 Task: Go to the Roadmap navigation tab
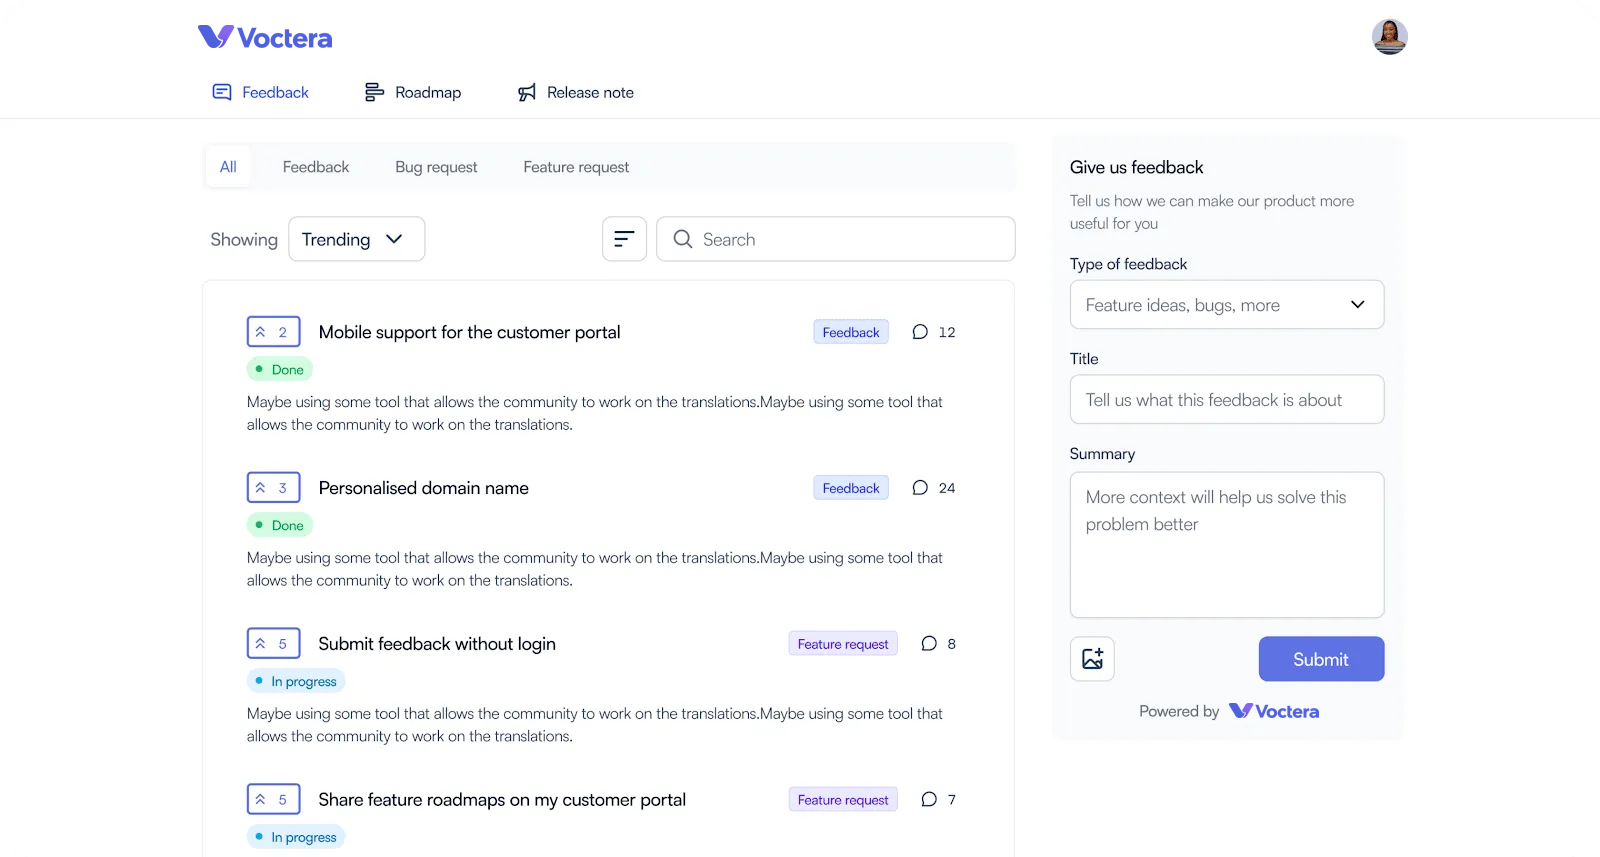[x=412, y=92]
